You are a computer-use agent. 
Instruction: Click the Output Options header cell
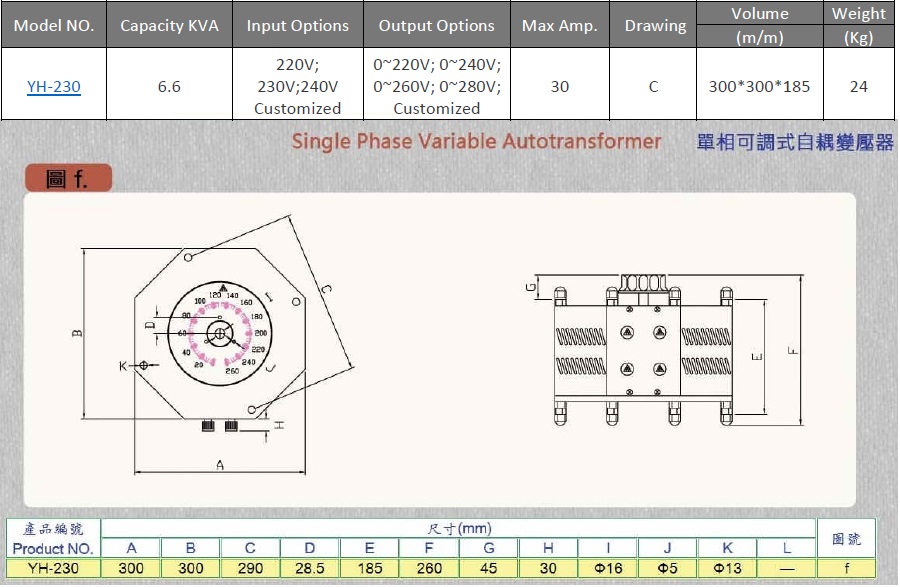(x=436, y=26)
